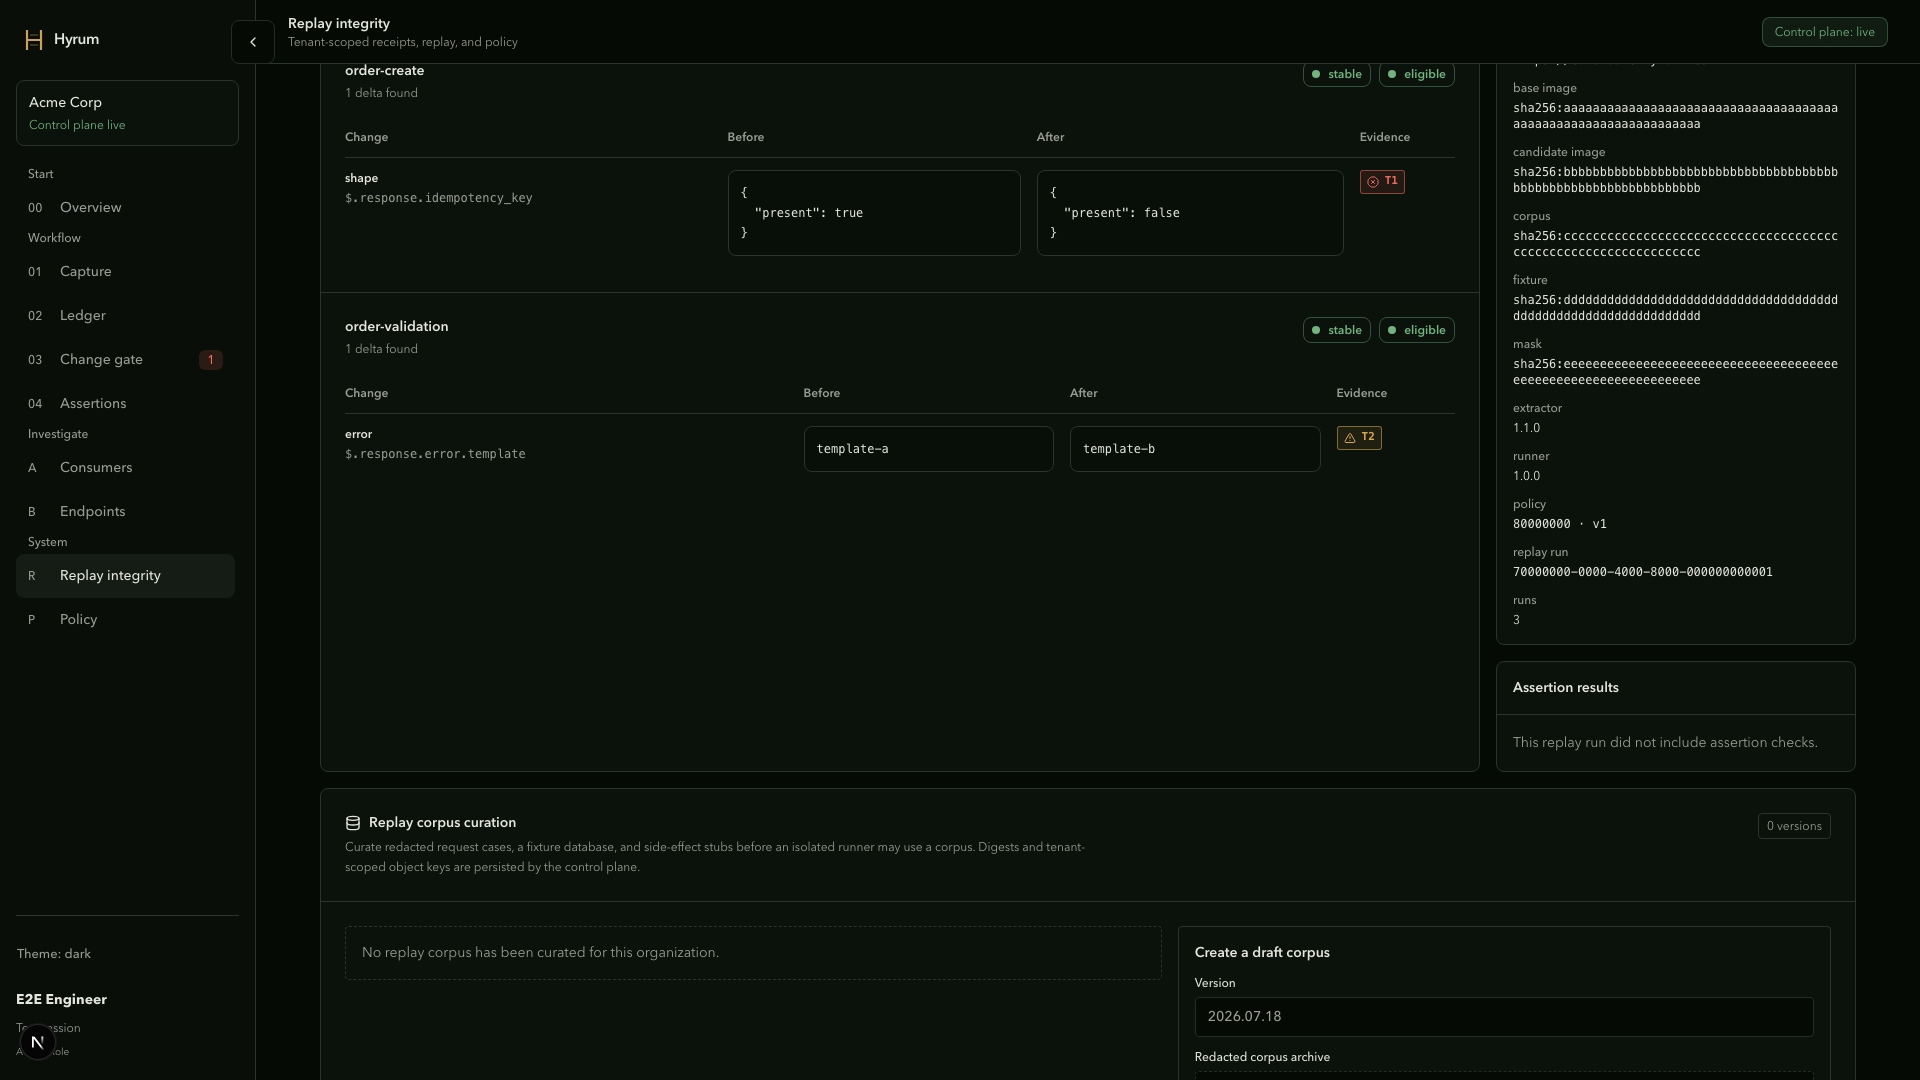
Task: Open the Acme Corp organization switcher
Action: pos(127,113)
